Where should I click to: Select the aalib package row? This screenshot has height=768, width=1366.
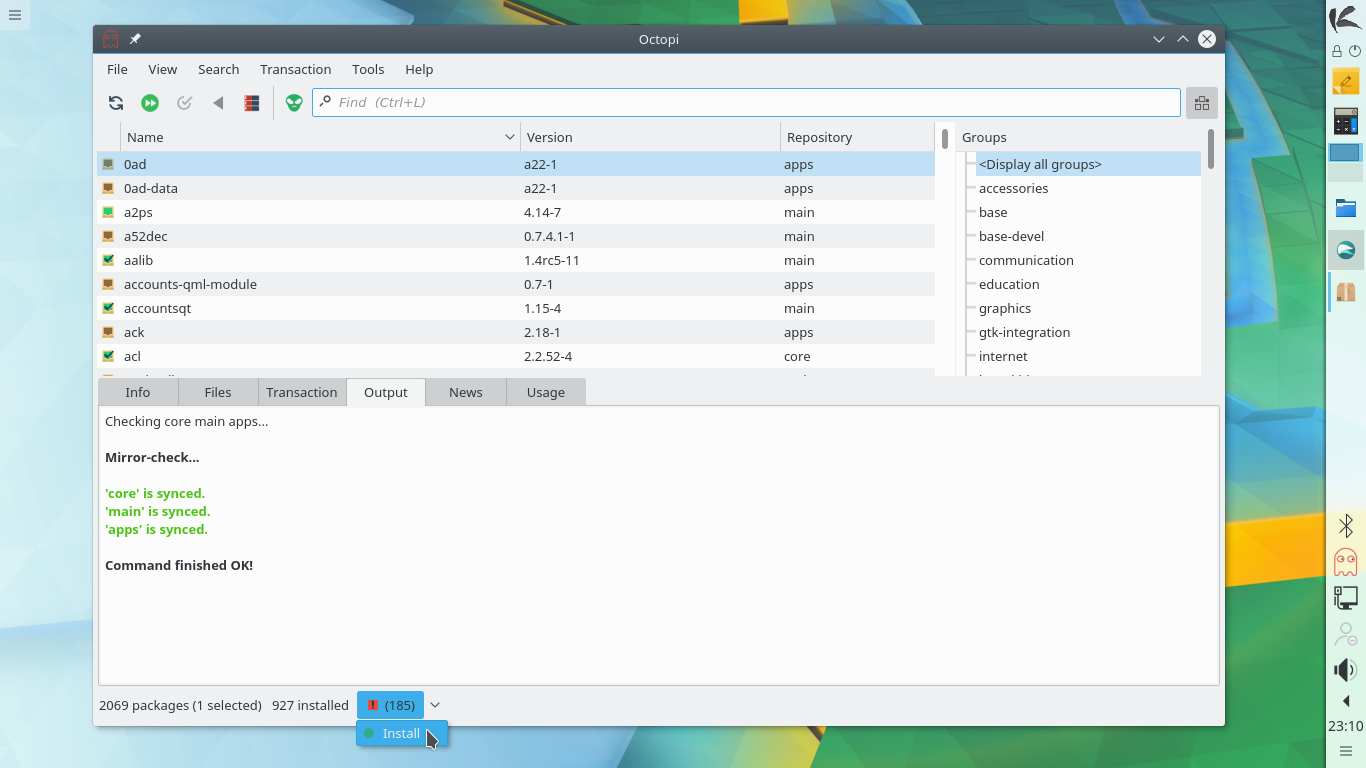516,260
